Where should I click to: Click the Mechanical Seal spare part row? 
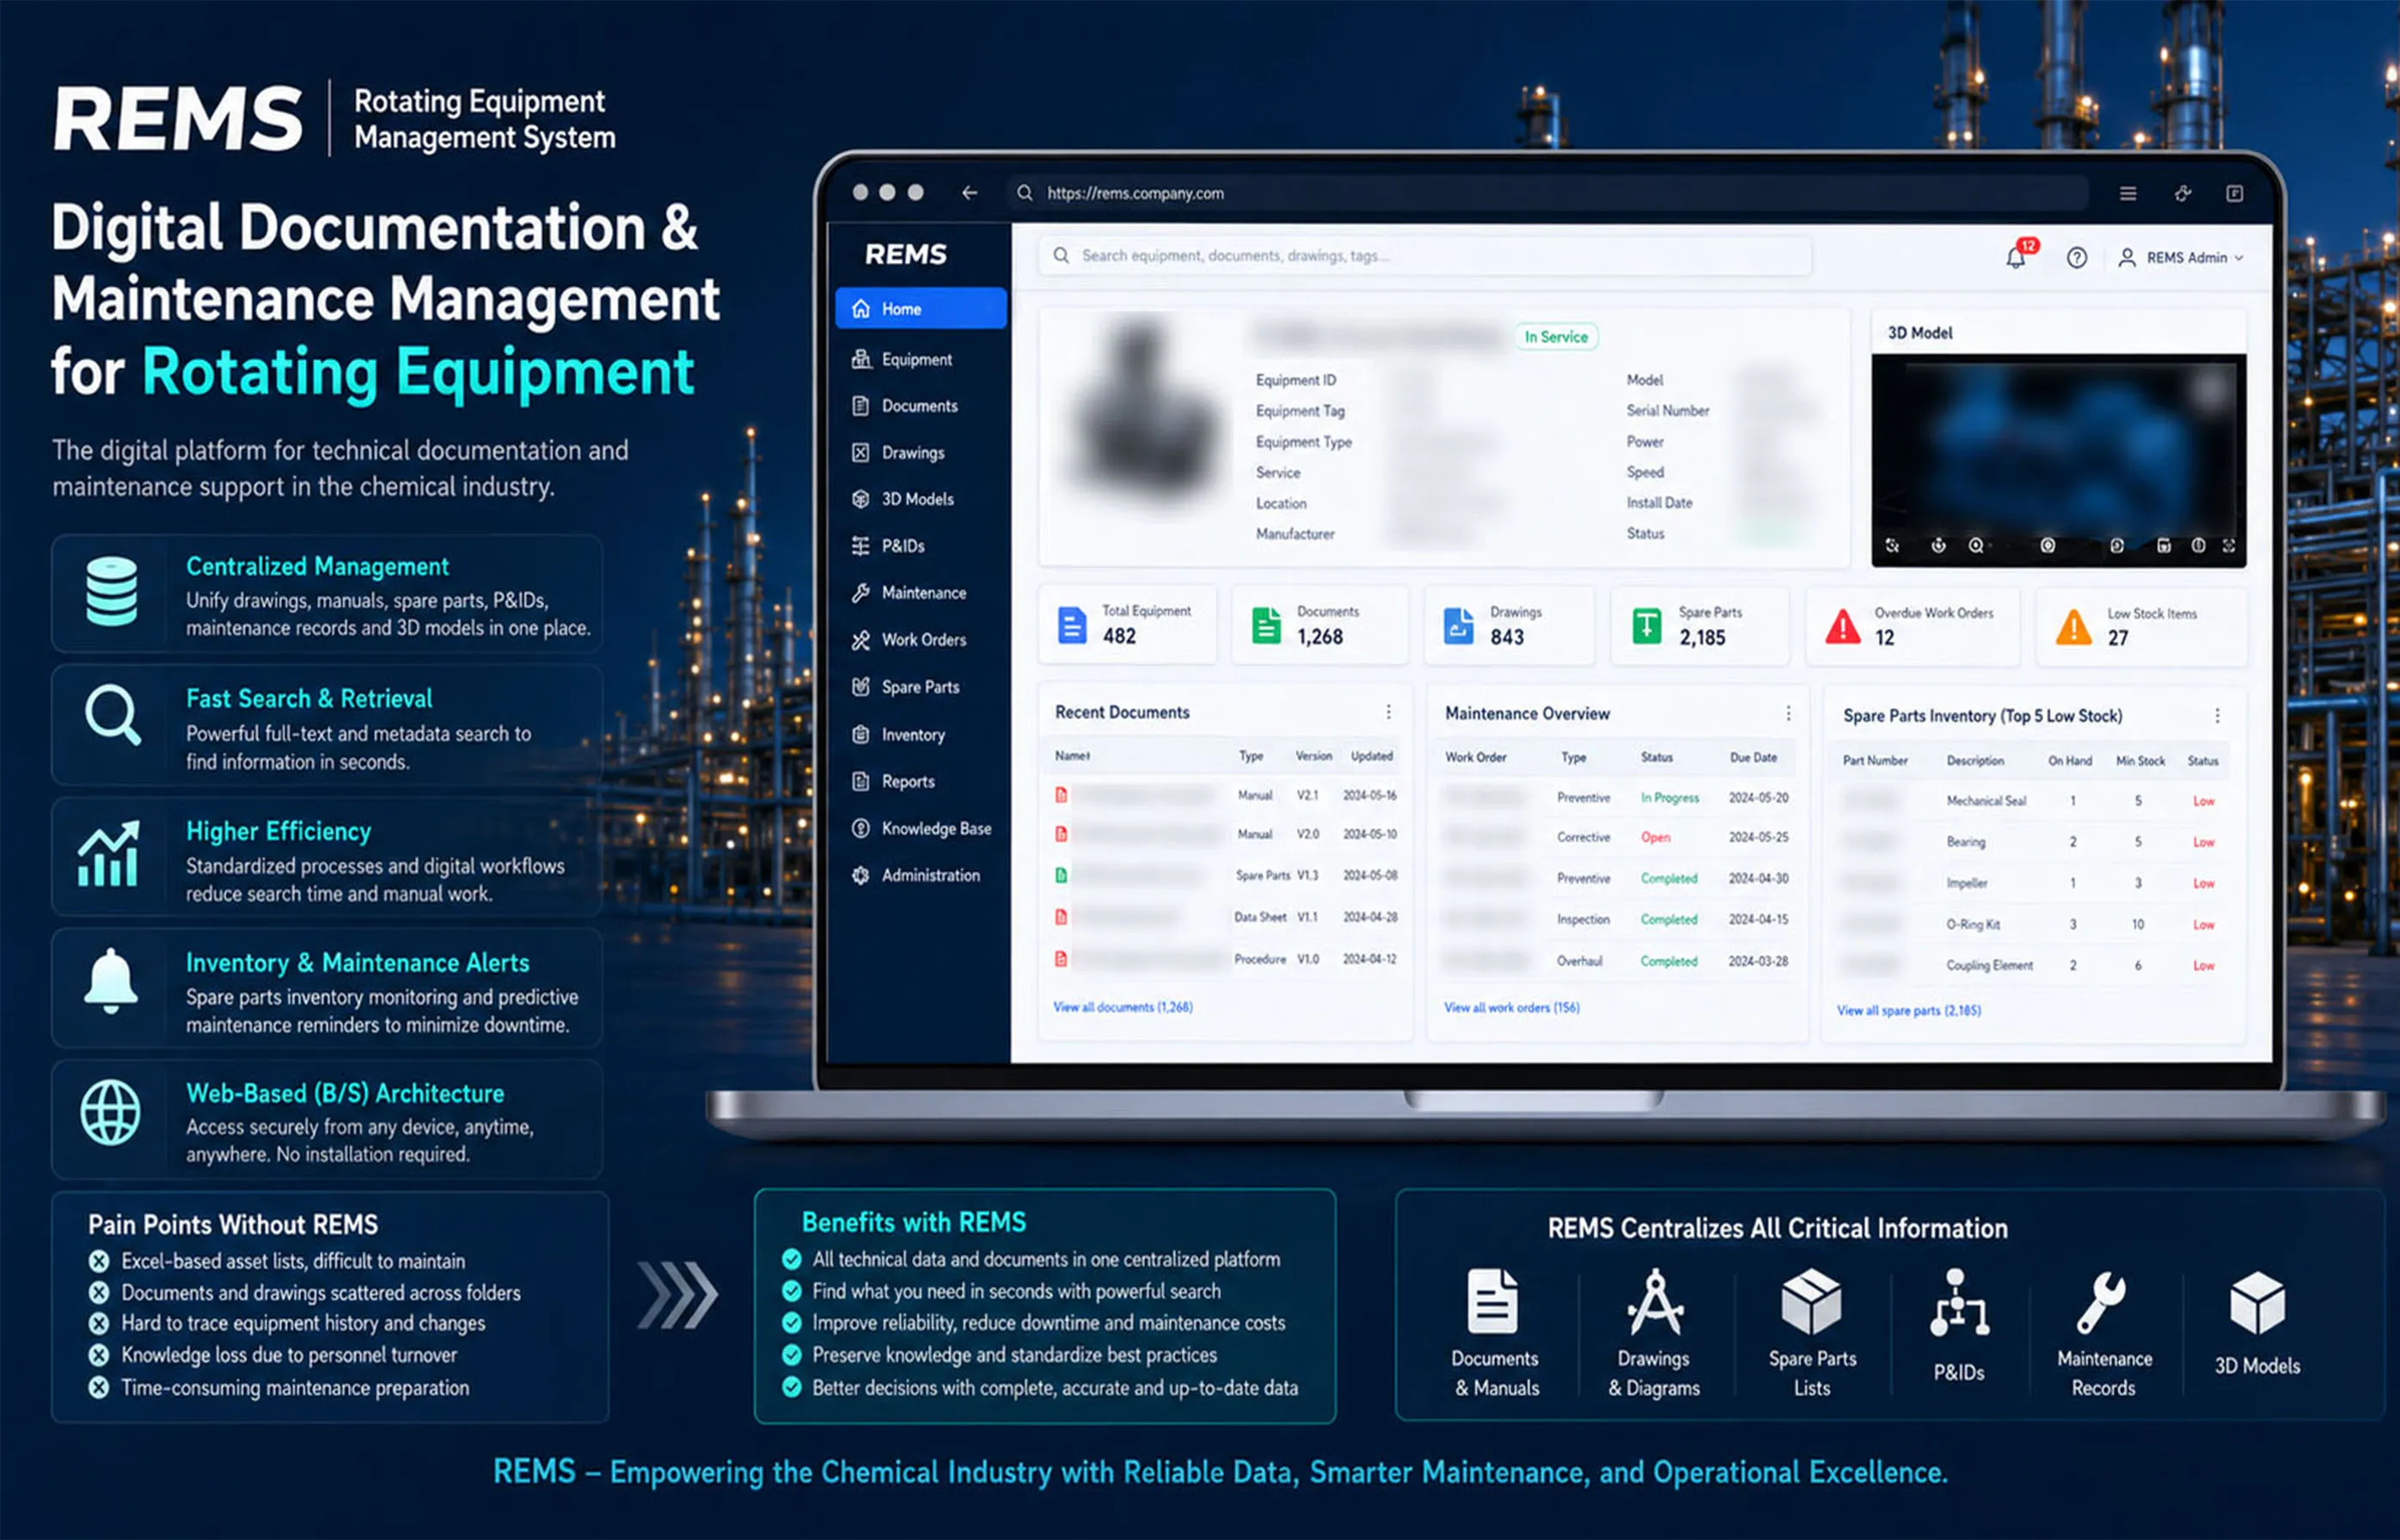click(x=2031, y=802)
